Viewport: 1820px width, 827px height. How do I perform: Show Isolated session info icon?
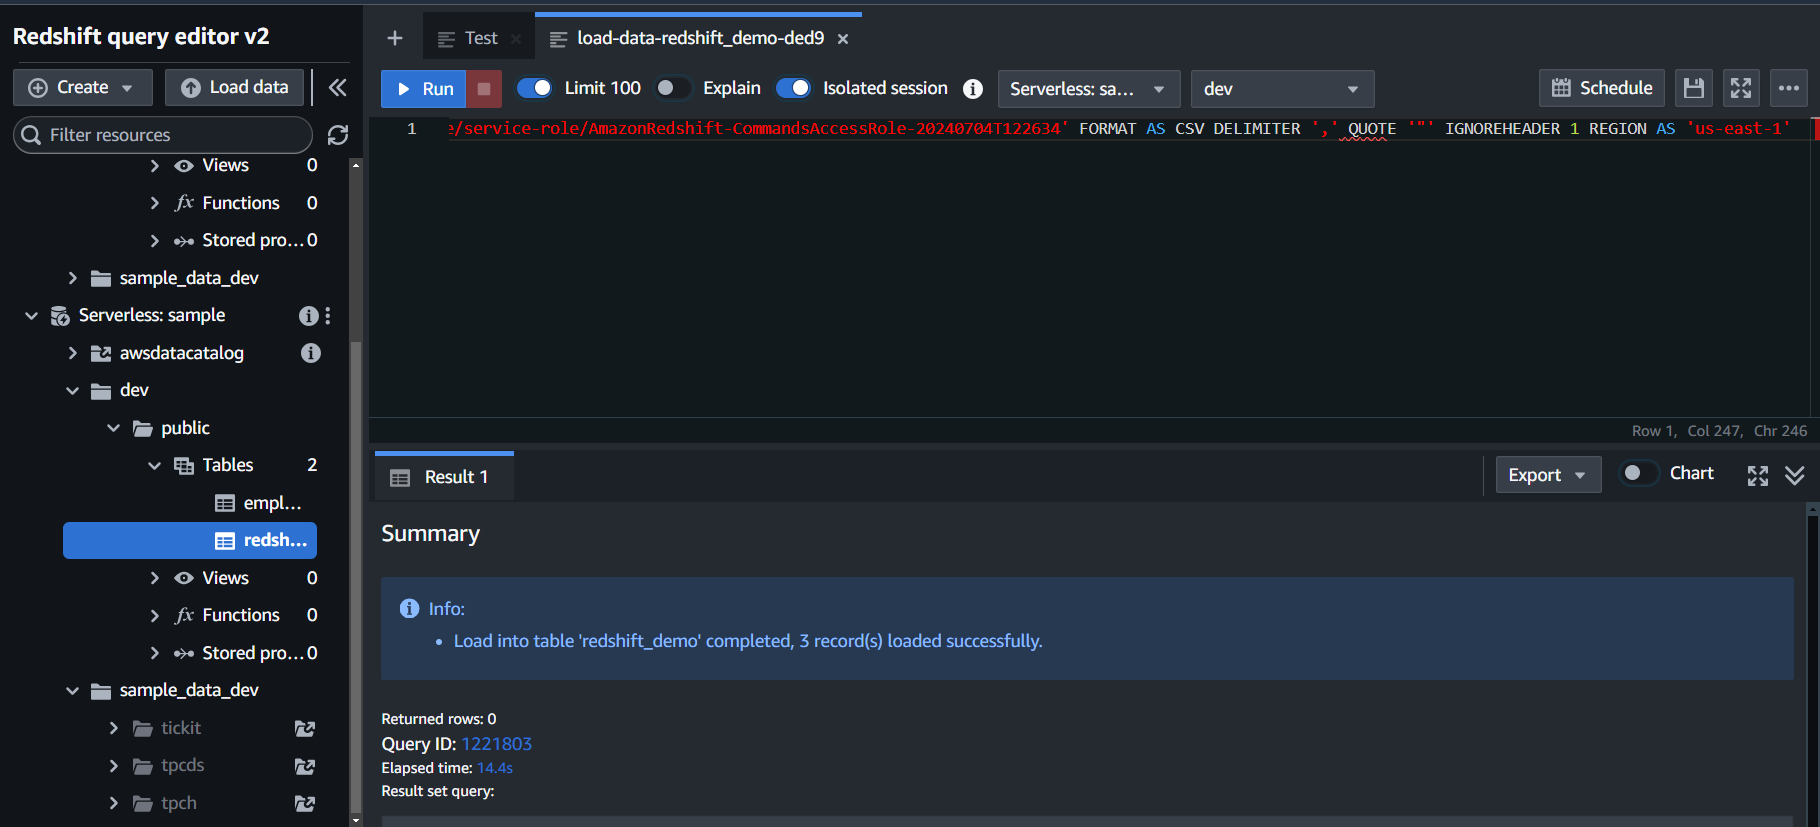point(973,89)
